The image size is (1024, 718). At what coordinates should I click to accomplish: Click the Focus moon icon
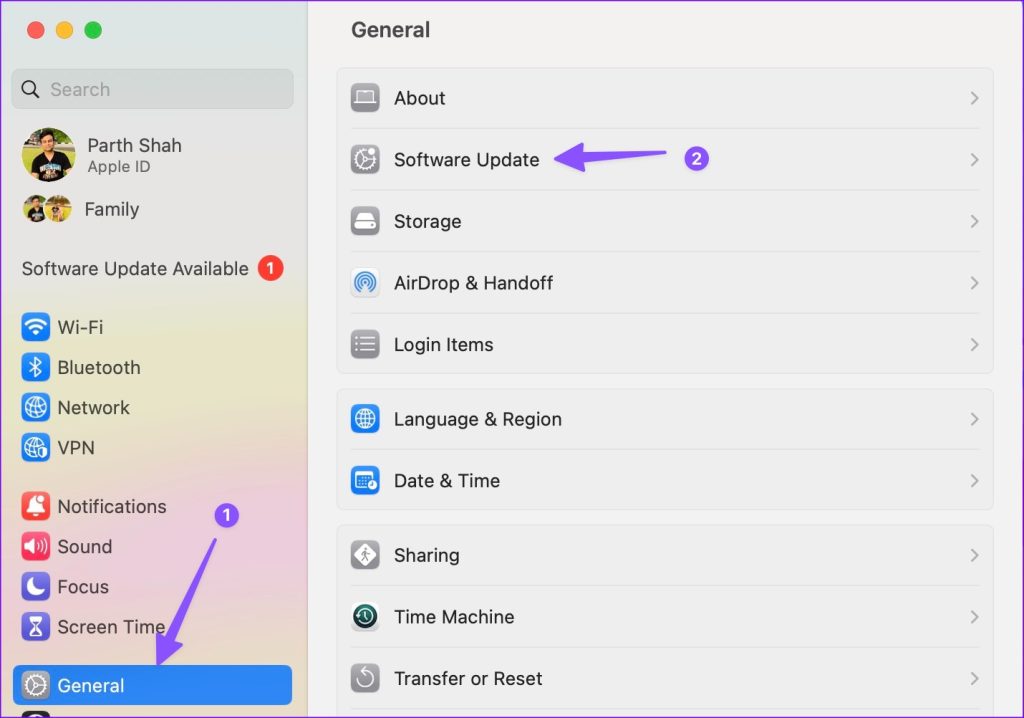(x=36, y=587)
